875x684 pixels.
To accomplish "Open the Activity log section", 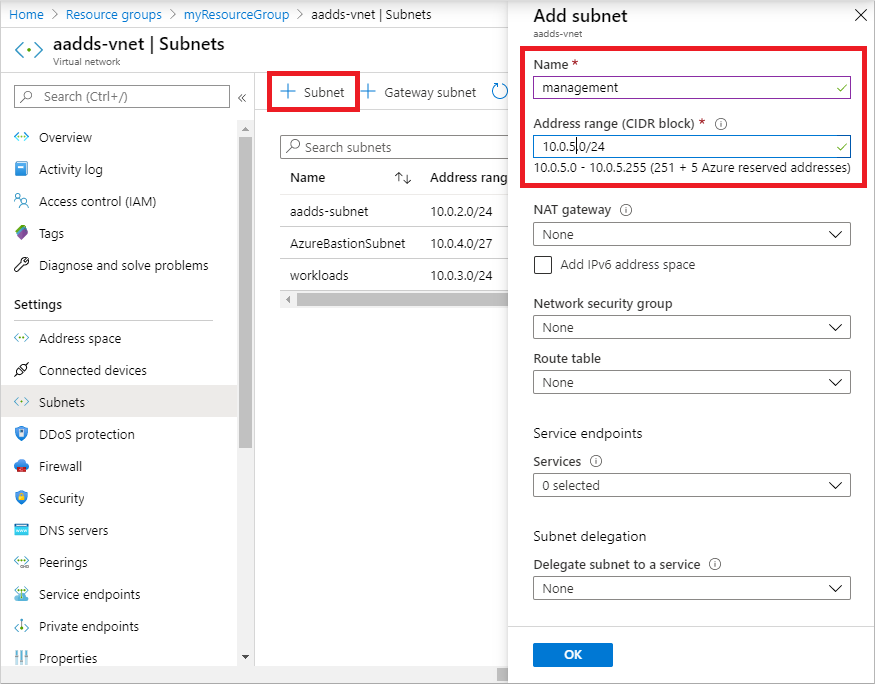I will 81,169.
